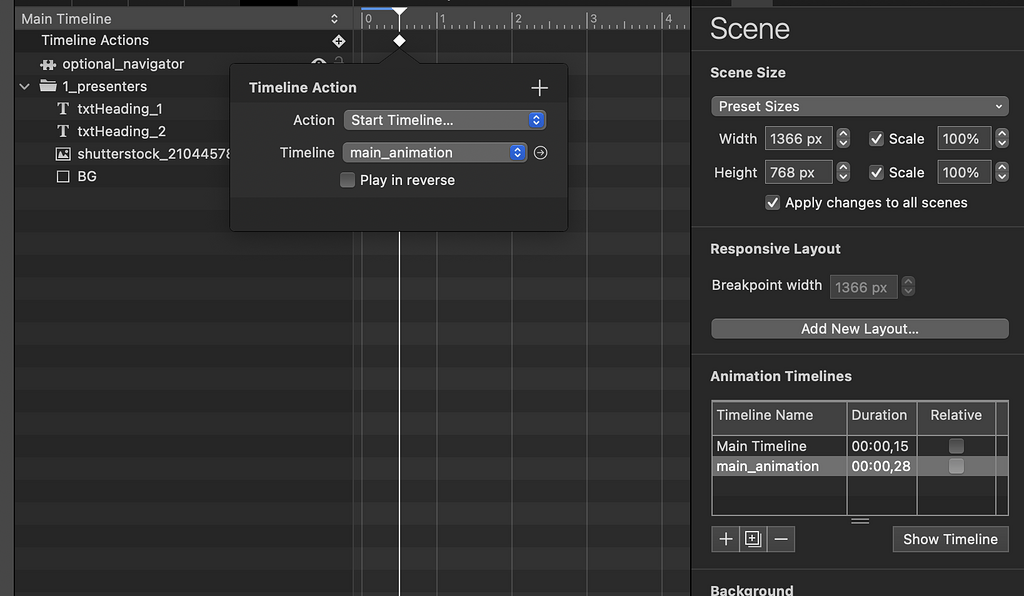Image resolution: width=1024 pixels, height=596 pixels.
Task: Collapse the 1_presenters group
Action: coord(22,86)
